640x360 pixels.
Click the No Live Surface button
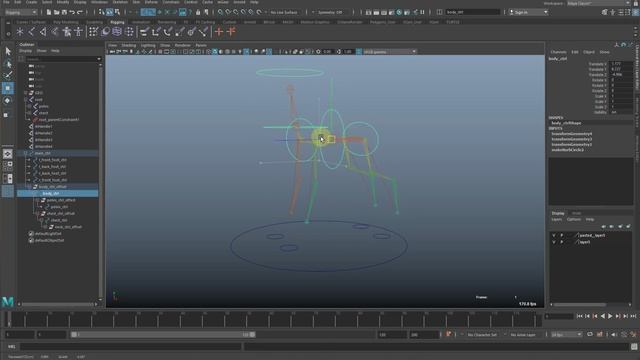(x=284, y=12)
